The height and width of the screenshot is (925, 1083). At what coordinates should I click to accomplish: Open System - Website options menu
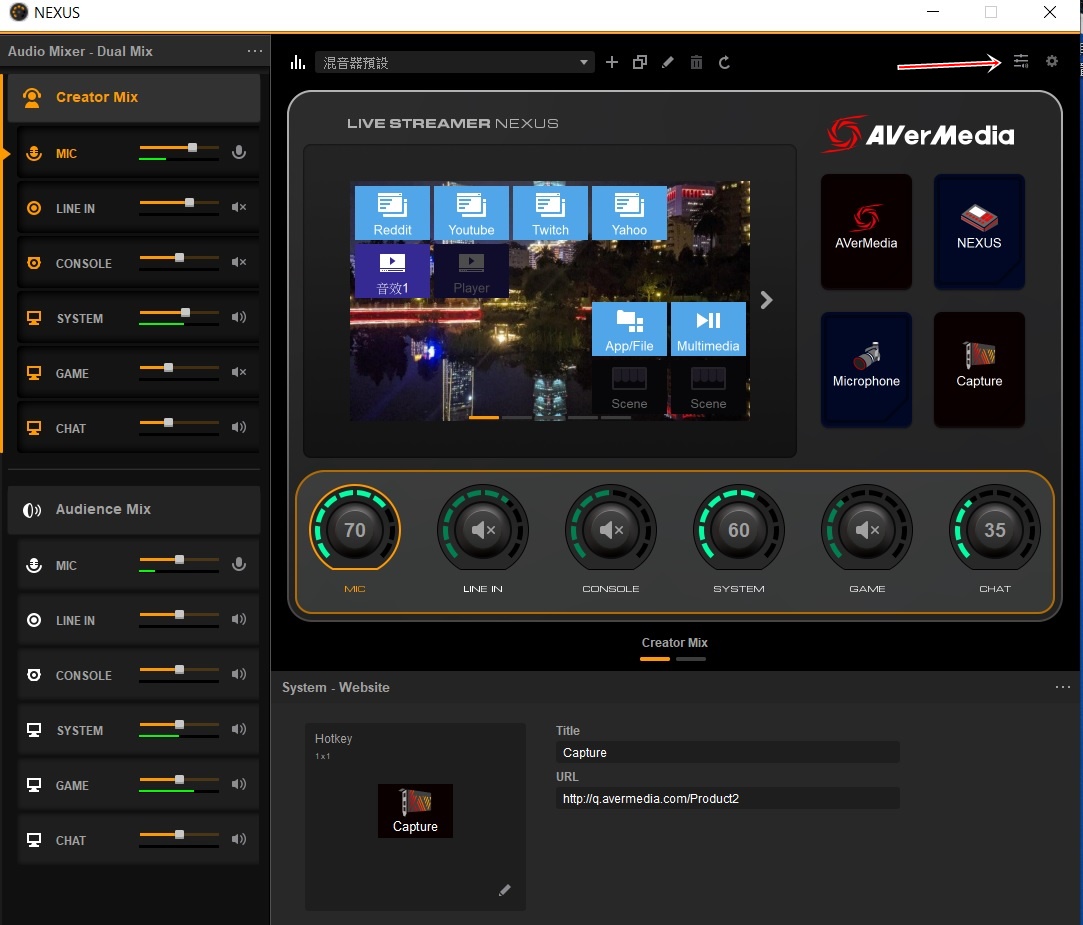coord(1063,687)
